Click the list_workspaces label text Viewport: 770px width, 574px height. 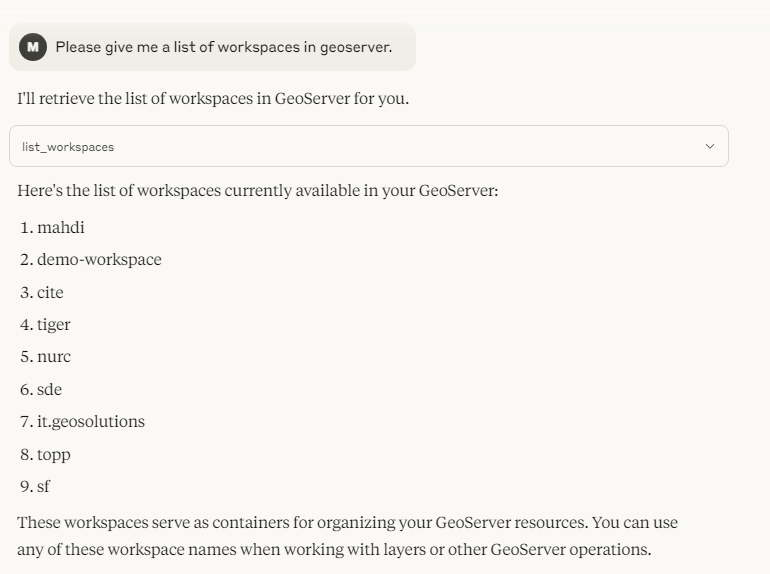[68, 147]
